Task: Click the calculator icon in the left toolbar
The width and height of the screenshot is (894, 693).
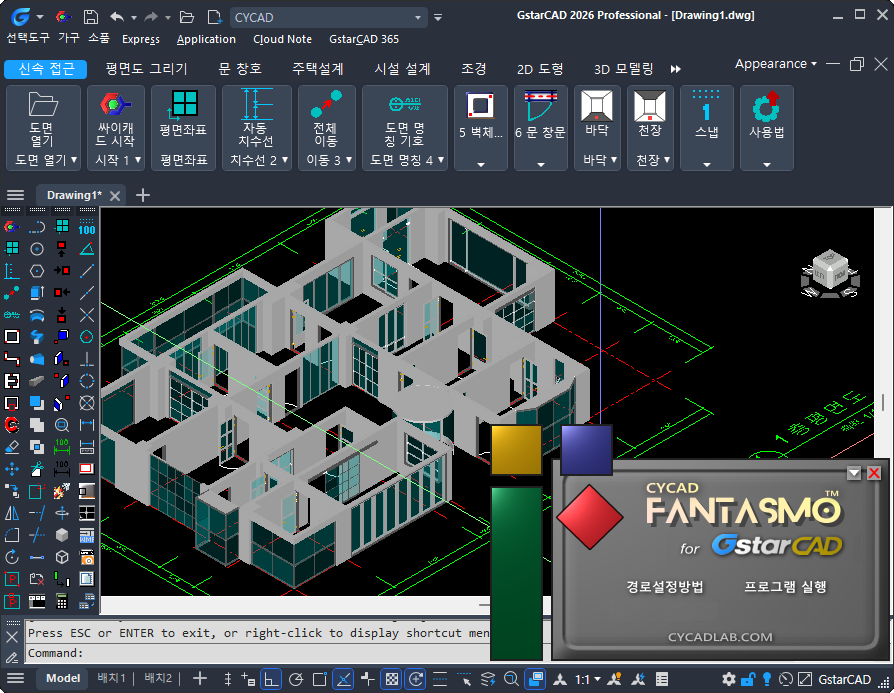Action: (x=62, y=601)
